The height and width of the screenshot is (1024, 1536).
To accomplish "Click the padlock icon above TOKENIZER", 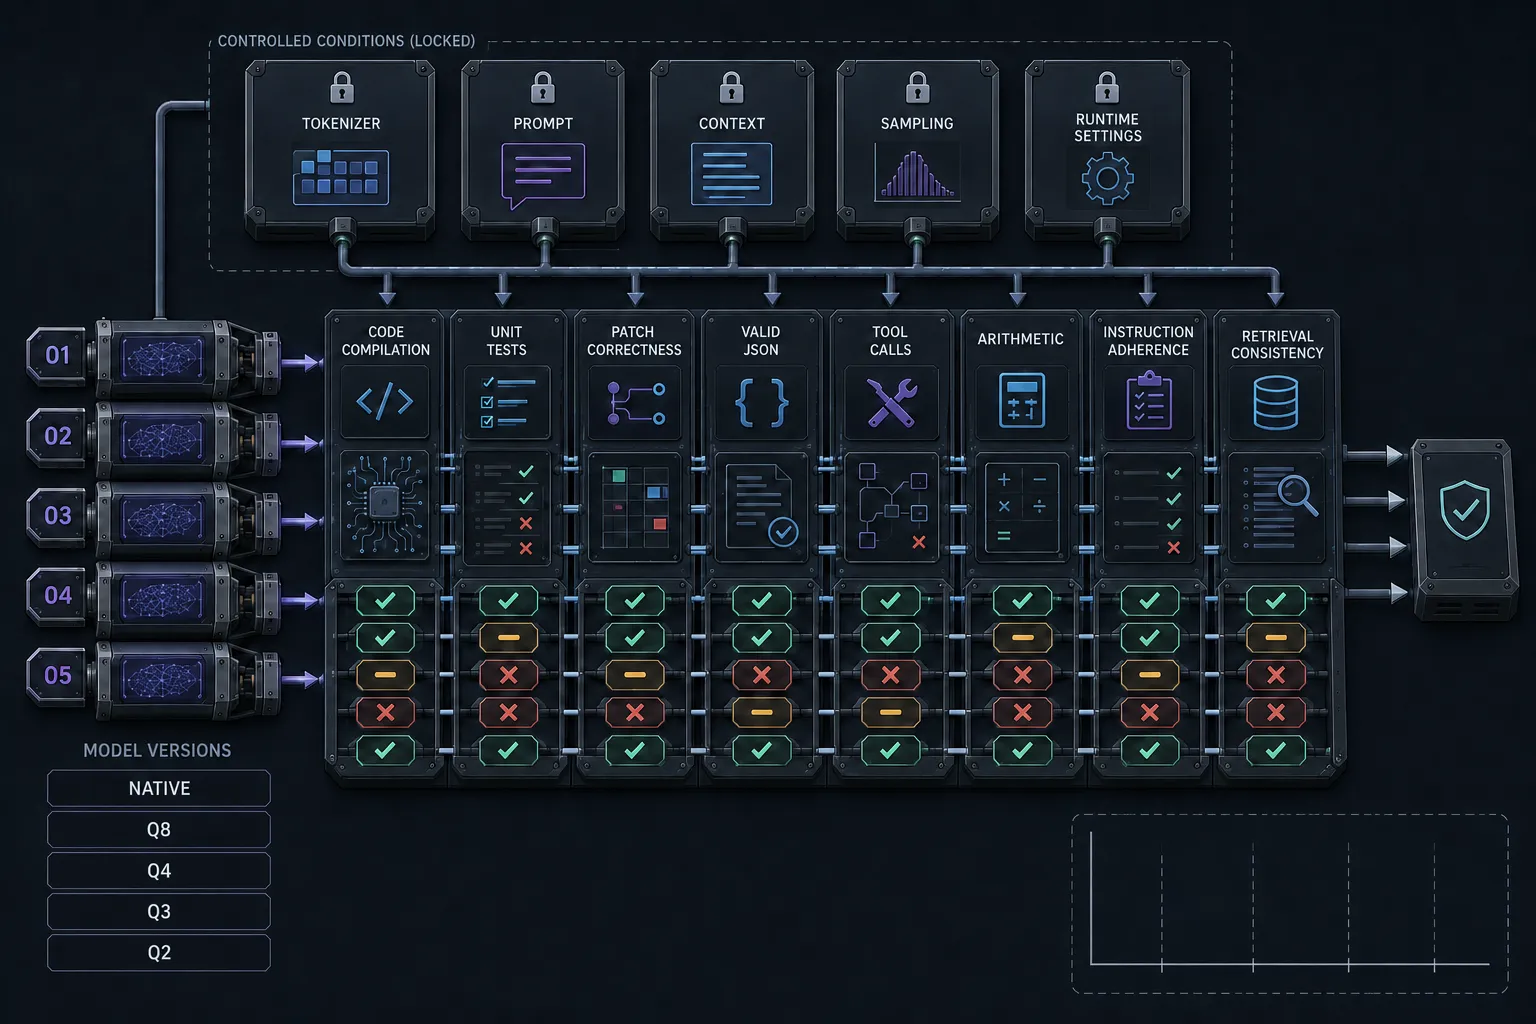I will point(342,87).
